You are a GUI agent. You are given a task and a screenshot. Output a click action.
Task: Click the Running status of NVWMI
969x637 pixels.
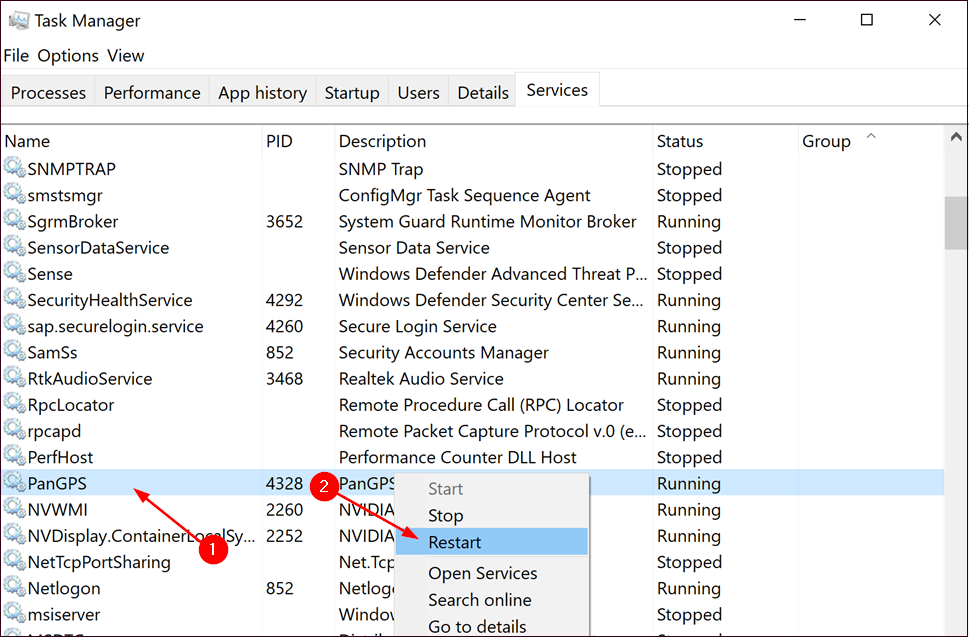[x=688, y=510]
